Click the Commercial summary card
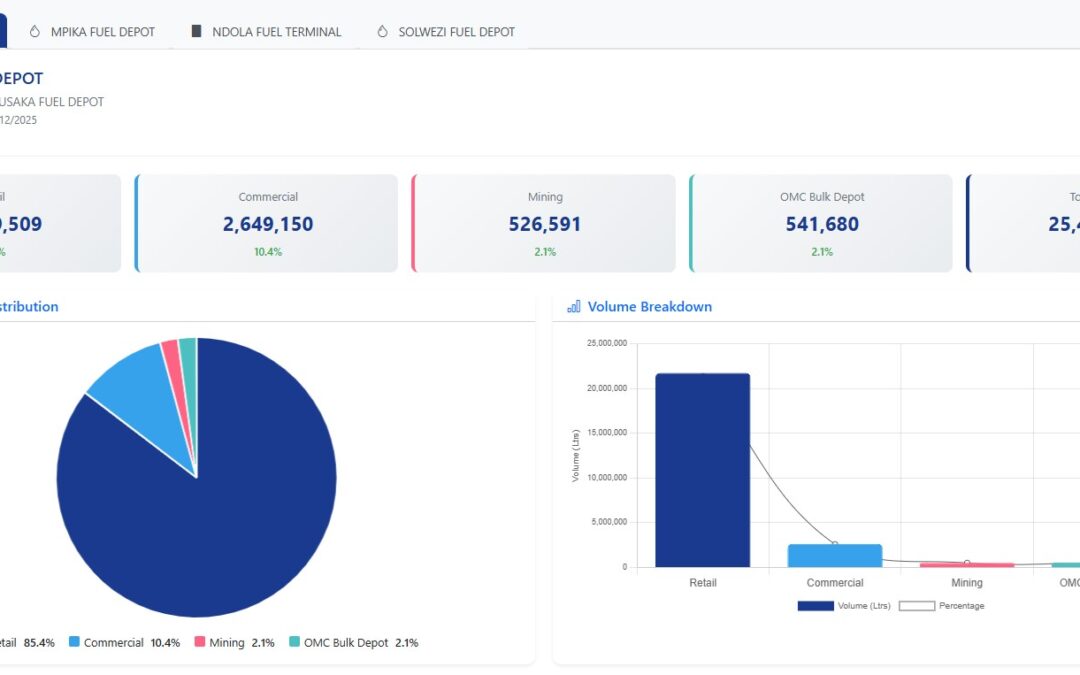 click(267, 223)
